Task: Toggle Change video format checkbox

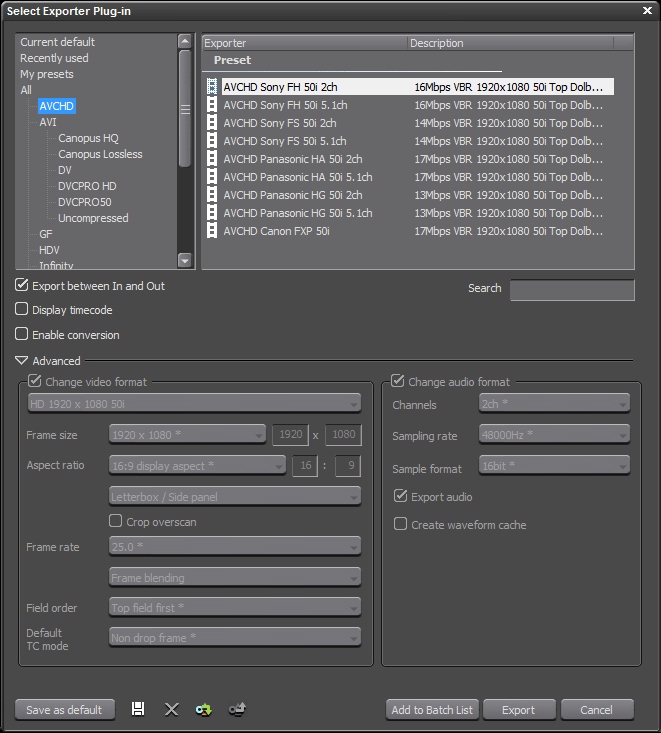Action: 35,381
